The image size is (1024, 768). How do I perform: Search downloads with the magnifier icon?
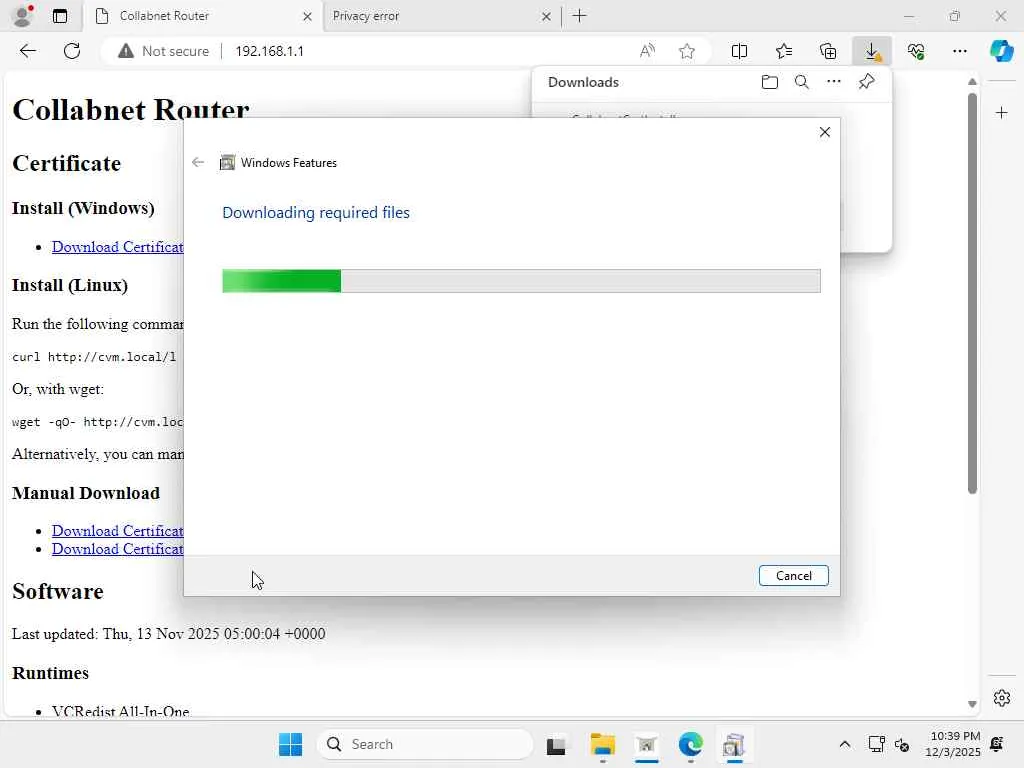pyautogui.click(x=802, y=82)
